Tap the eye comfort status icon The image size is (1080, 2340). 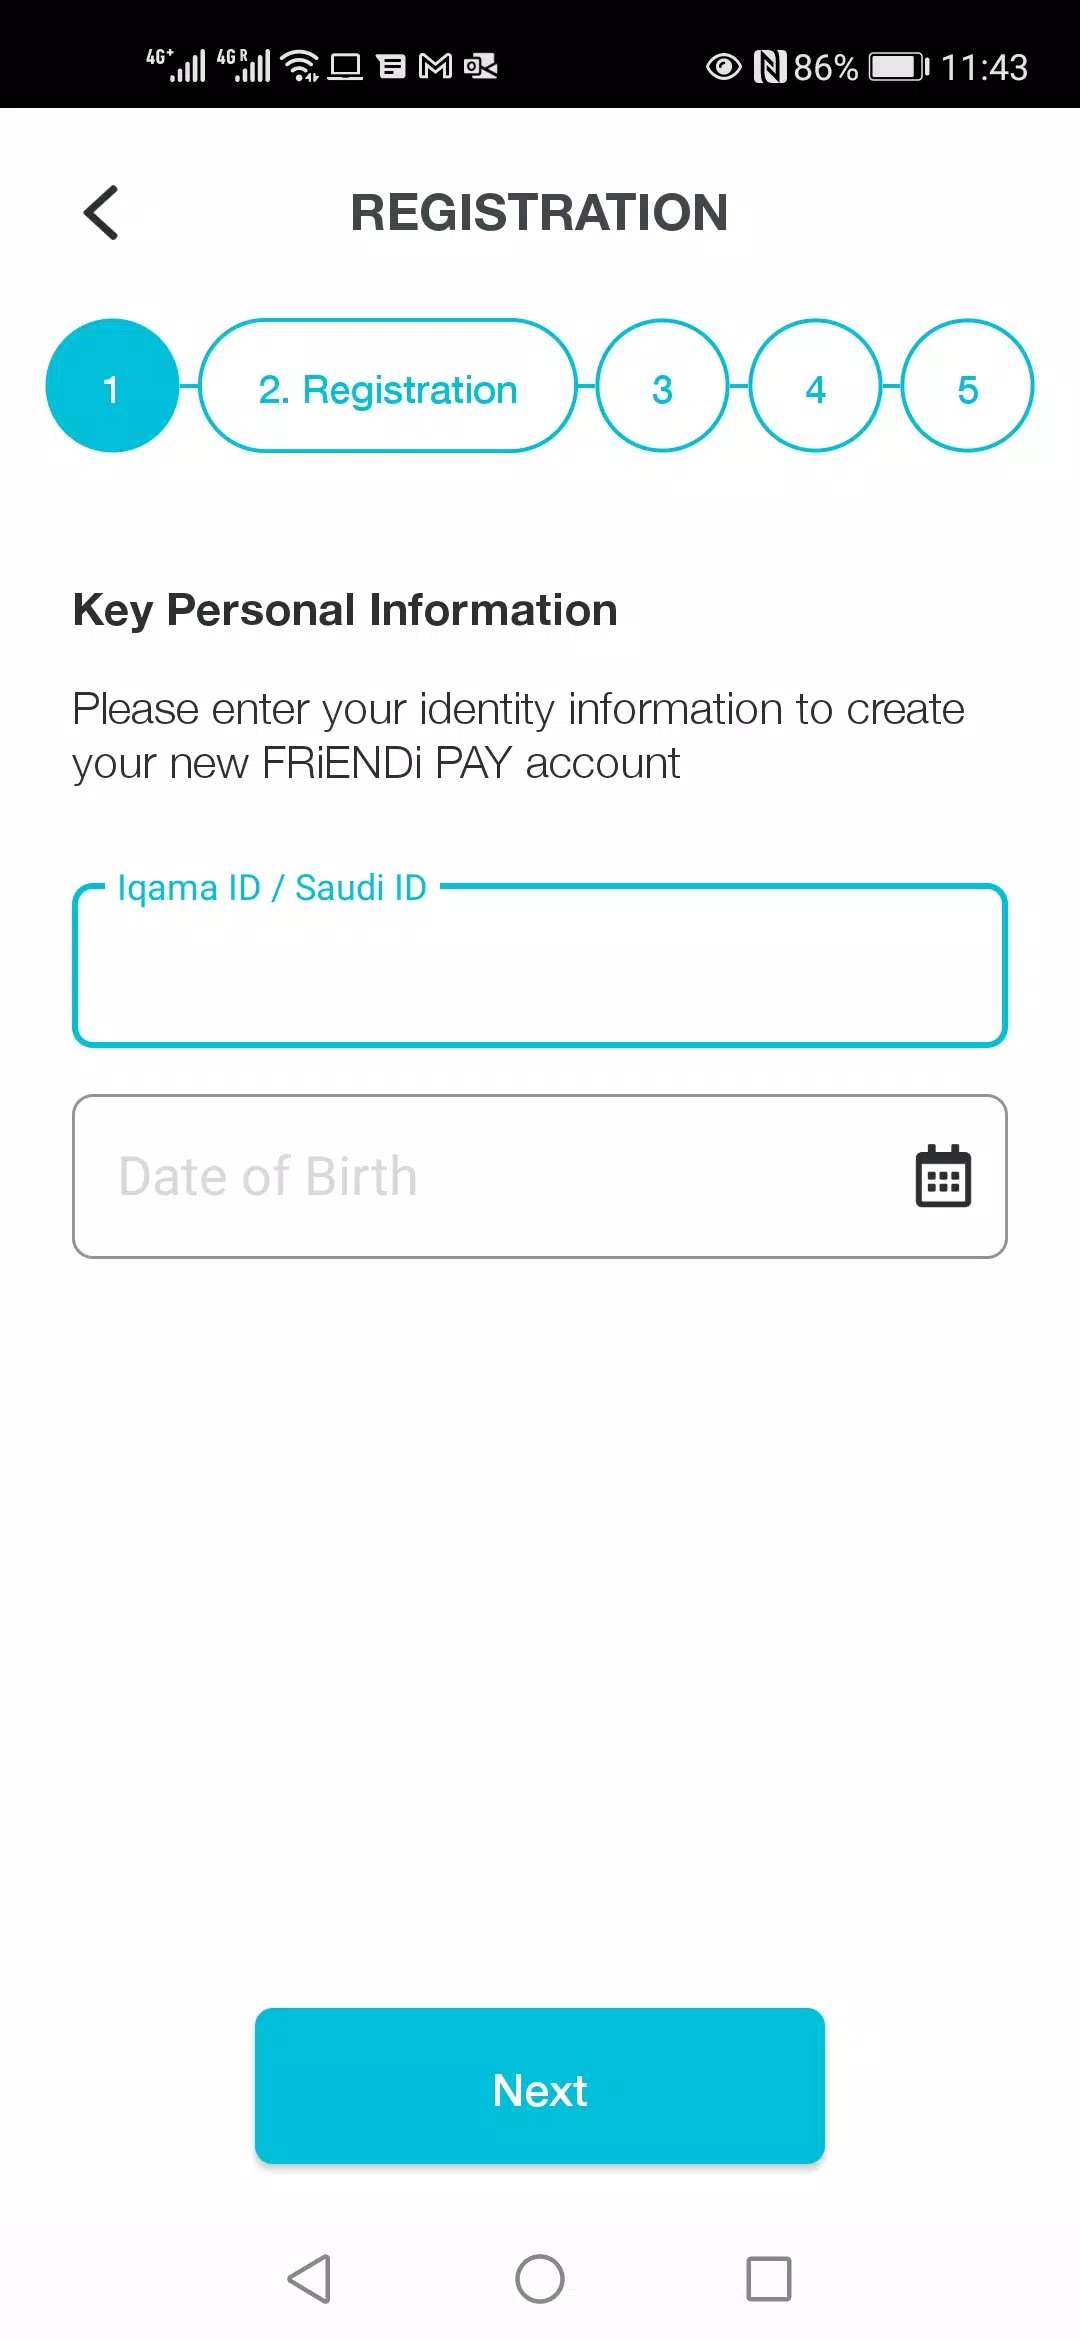(723, 67)
